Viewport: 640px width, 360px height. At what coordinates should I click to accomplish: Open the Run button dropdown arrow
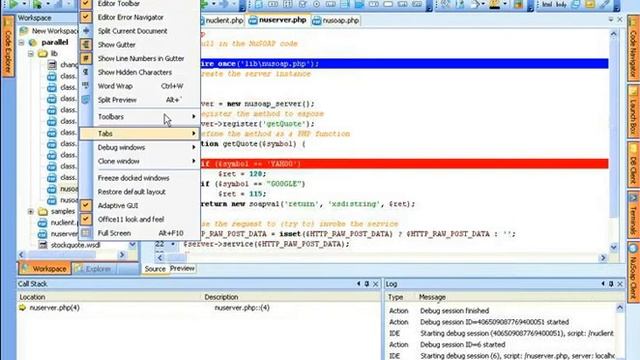point(23,4)
